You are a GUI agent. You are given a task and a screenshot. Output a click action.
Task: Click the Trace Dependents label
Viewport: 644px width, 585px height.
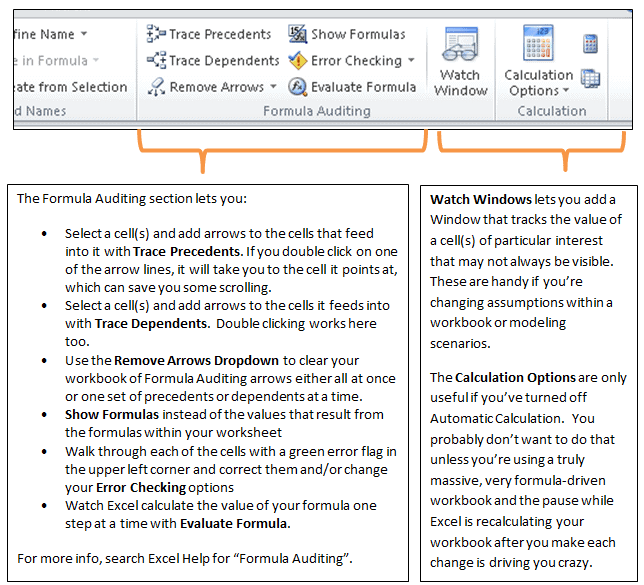pyautogui.click(x=224, y=60)
